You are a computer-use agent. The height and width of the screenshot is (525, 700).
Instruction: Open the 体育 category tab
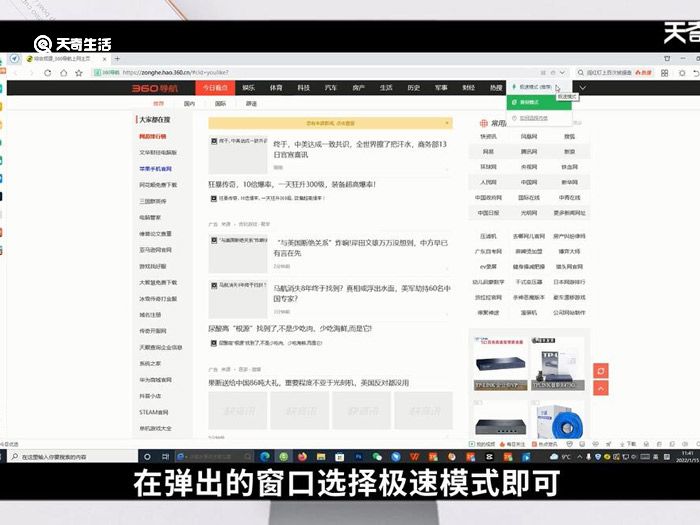click(x=276, y=88)
